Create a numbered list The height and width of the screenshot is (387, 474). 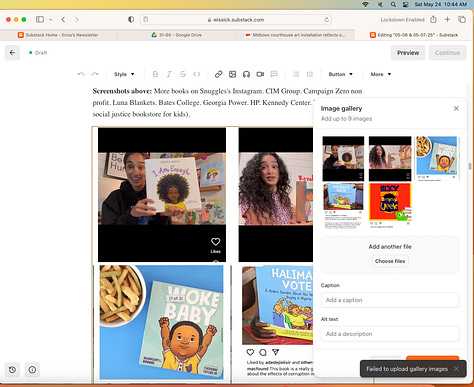310,74
